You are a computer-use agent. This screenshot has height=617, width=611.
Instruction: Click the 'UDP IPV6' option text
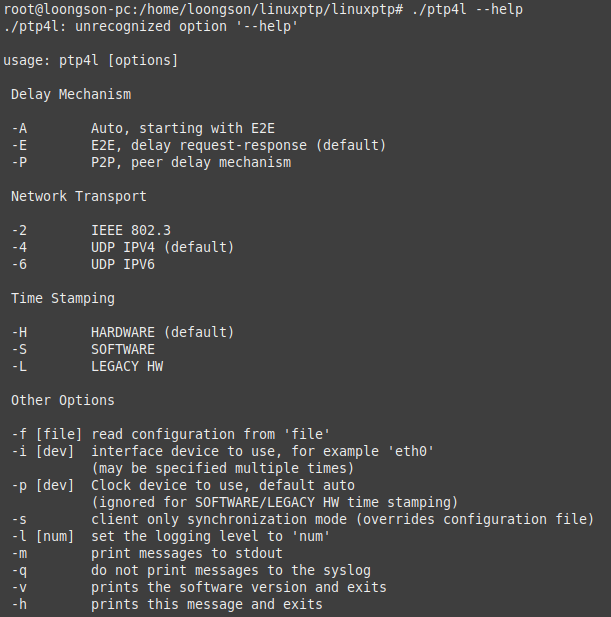[x=122, y=264]
